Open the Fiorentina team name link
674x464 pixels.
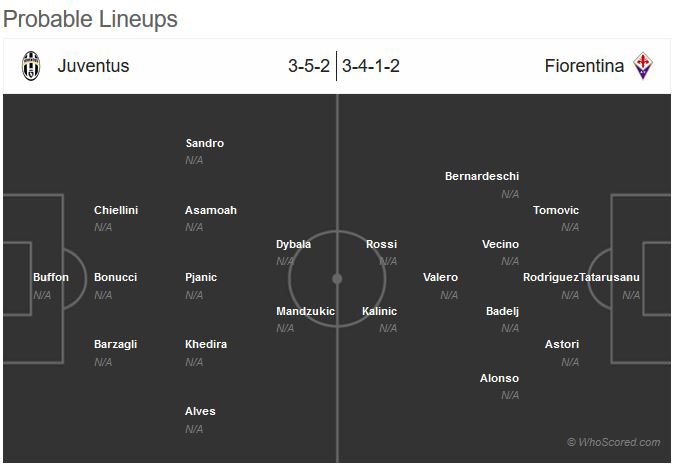click(584, 67)
